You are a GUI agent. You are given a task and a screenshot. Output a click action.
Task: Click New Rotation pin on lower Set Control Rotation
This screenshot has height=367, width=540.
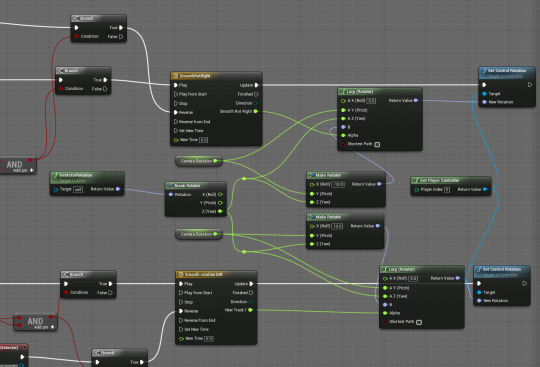tap(479, 301)
